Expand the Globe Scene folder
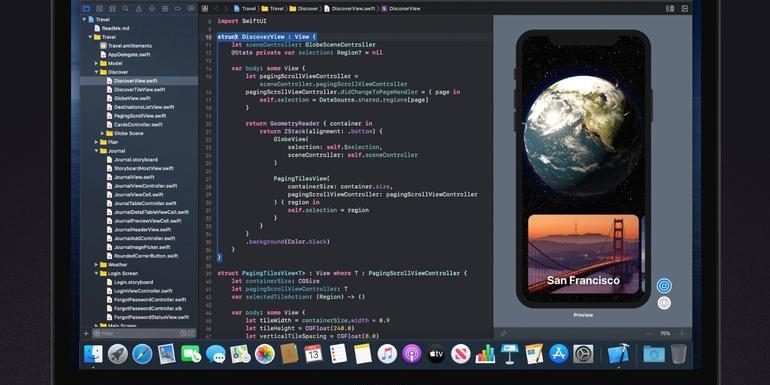The width and height of the screenshot is (770, 385). 103,133
